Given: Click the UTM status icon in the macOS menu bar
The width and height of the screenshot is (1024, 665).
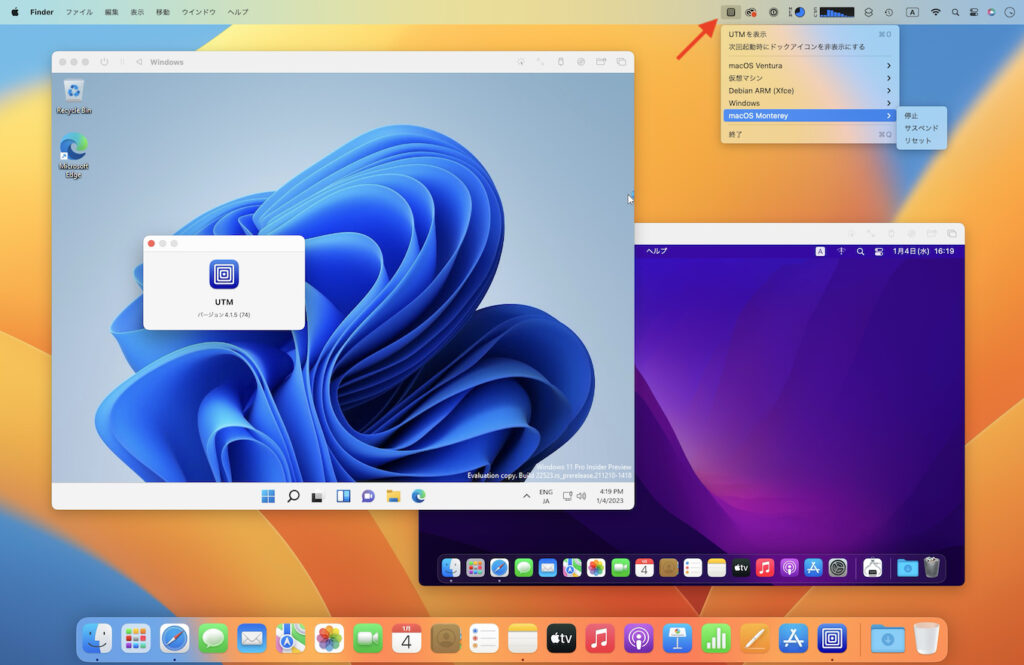Looking at the screenshot, I should click(732, 12).
